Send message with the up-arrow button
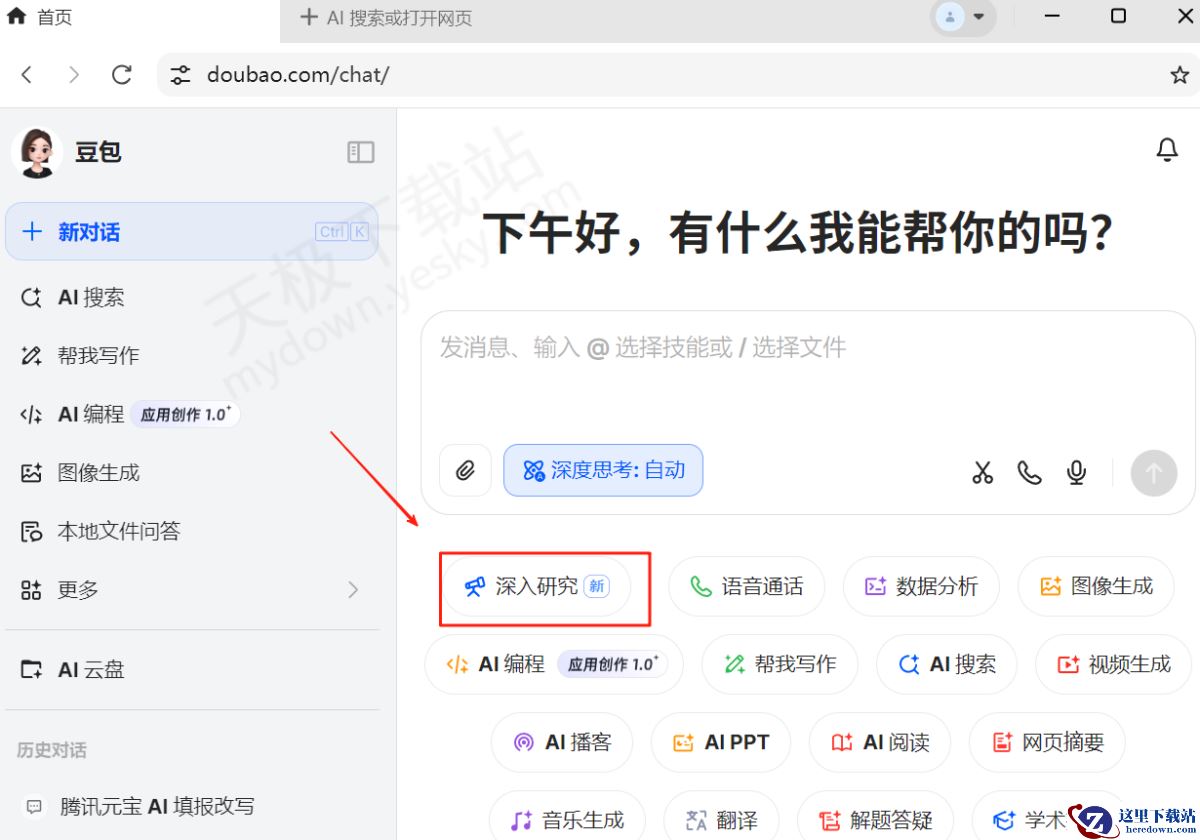Screen dimensions: 1200x840 click(1154, 472)
